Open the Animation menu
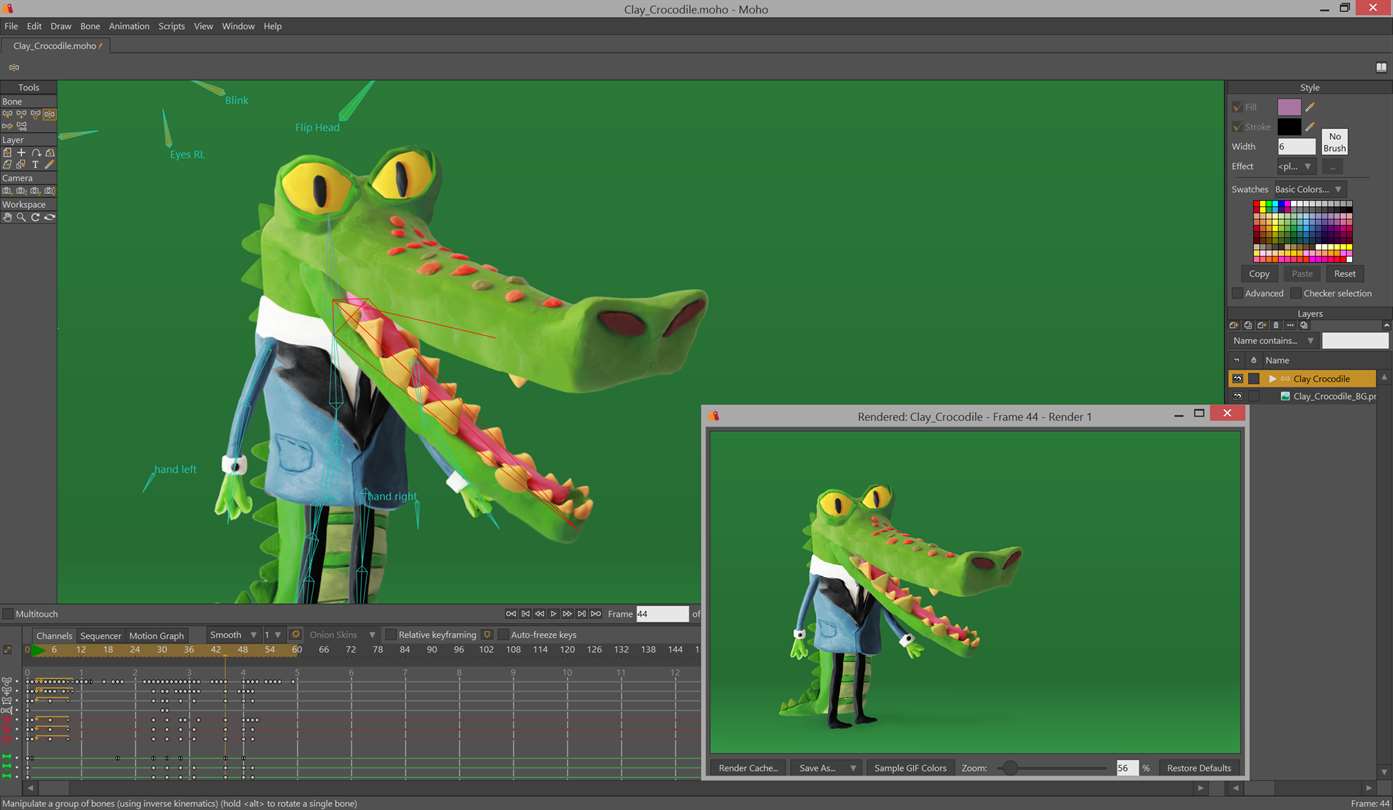The height and width of the screenshot is (810, 1393). pyautogui.click(x=129, y=26)
